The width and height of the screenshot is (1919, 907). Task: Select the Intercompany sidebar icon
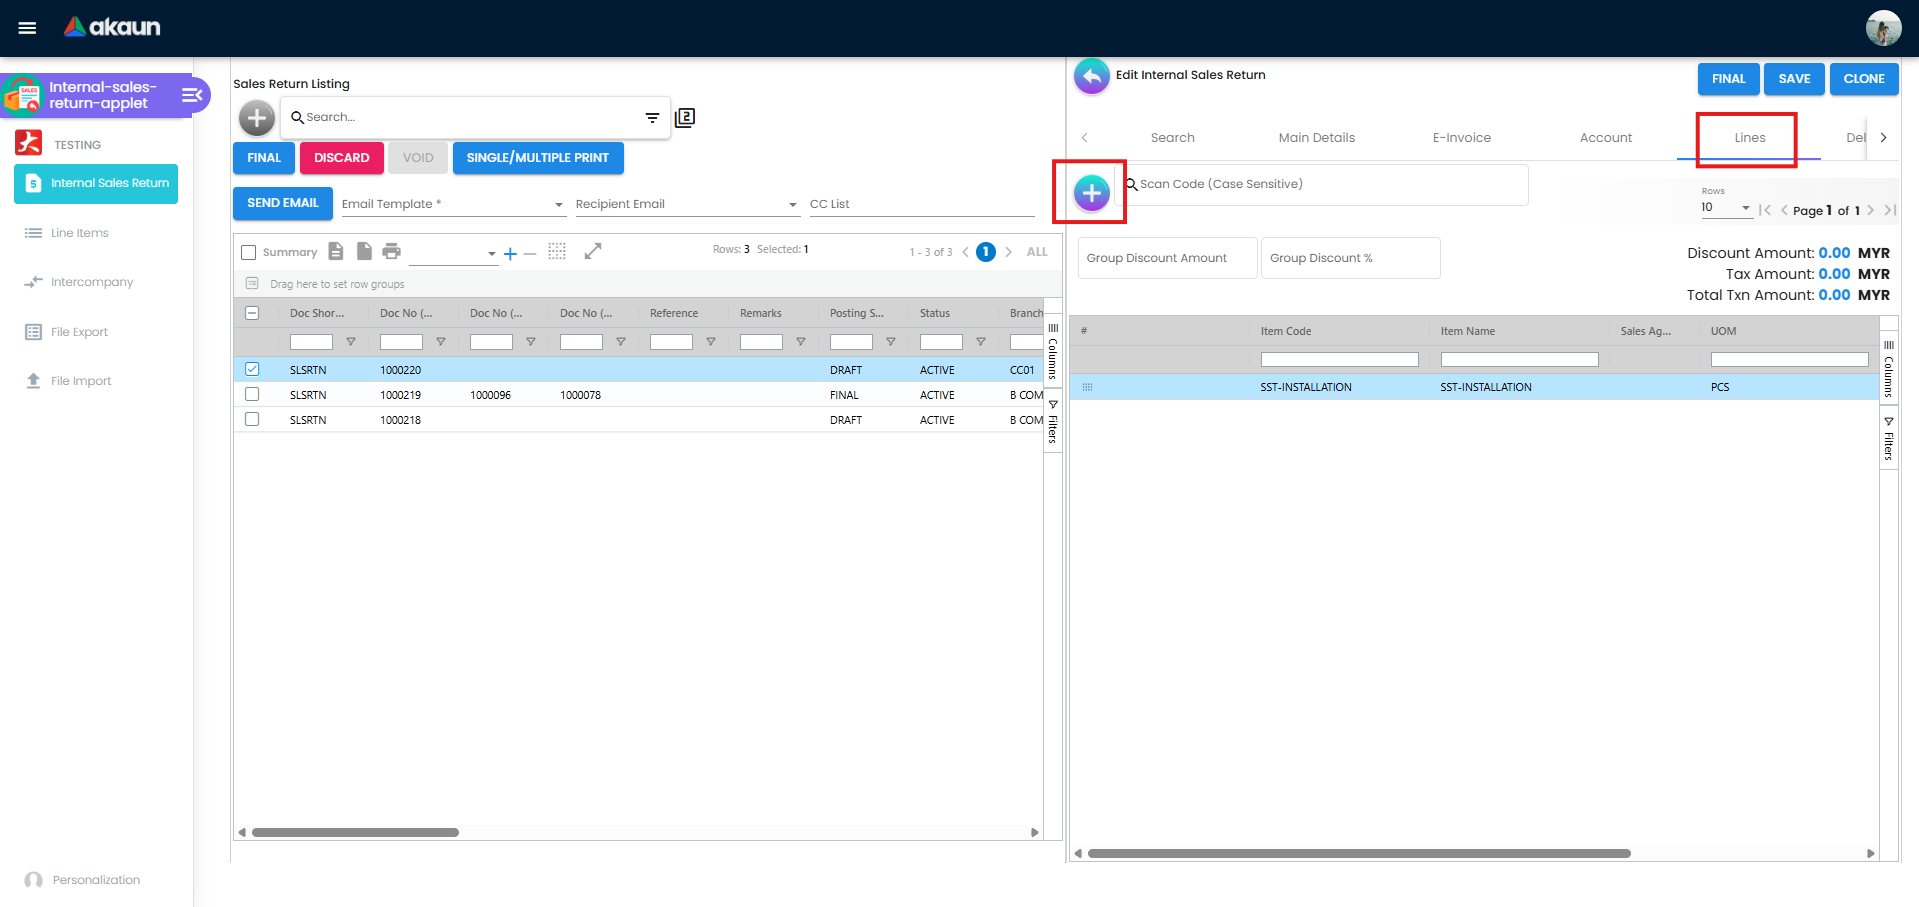click(91, 282)
